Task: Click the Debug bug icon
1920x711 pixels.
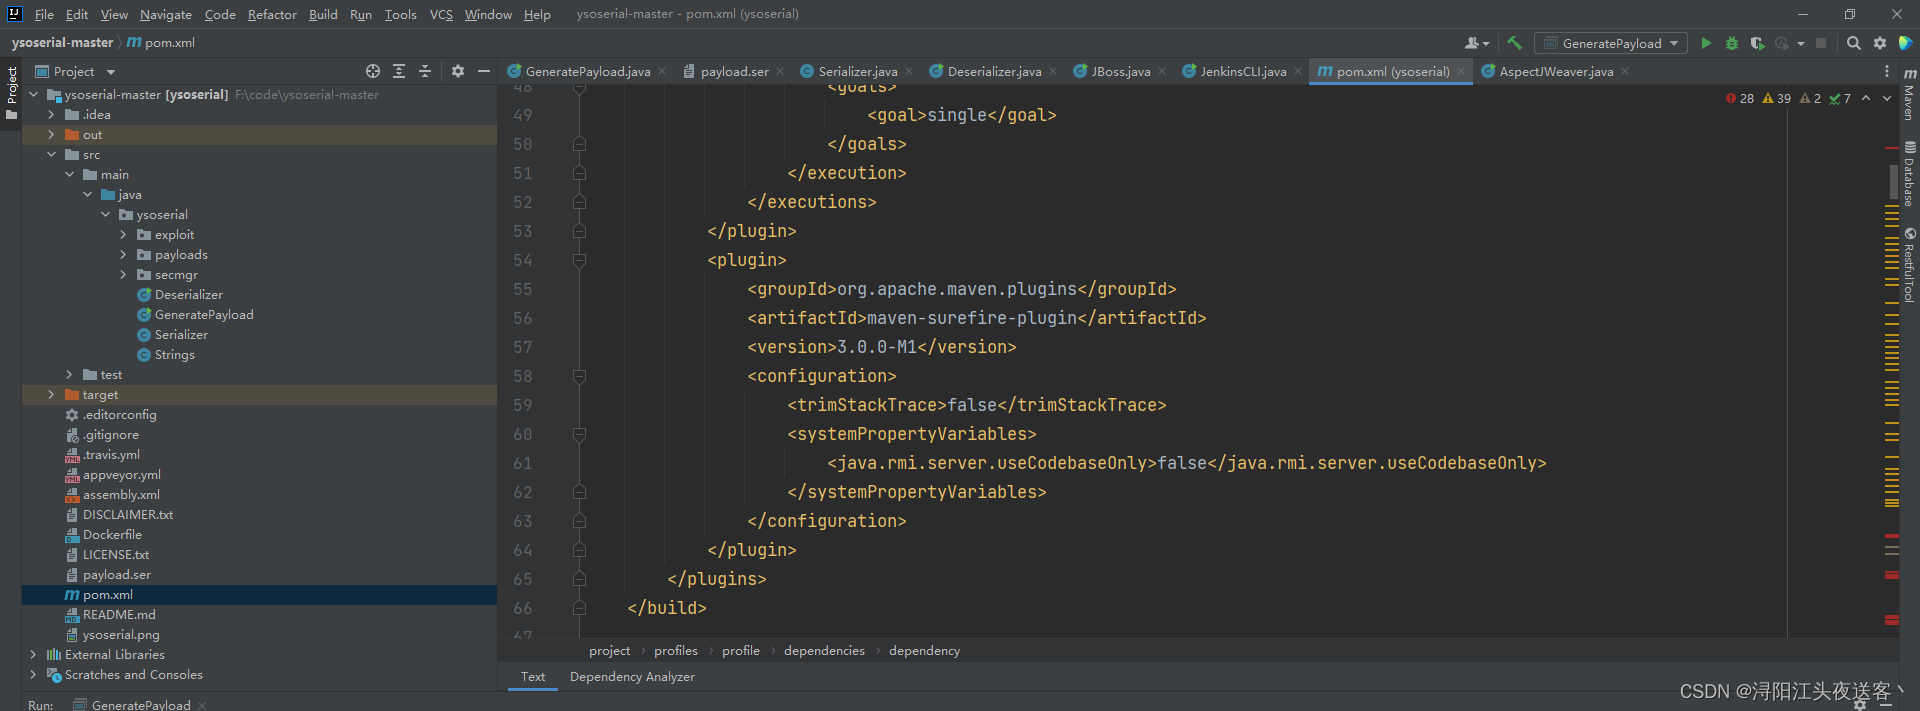Action: pyautogui.click(x=1731, y=43)
